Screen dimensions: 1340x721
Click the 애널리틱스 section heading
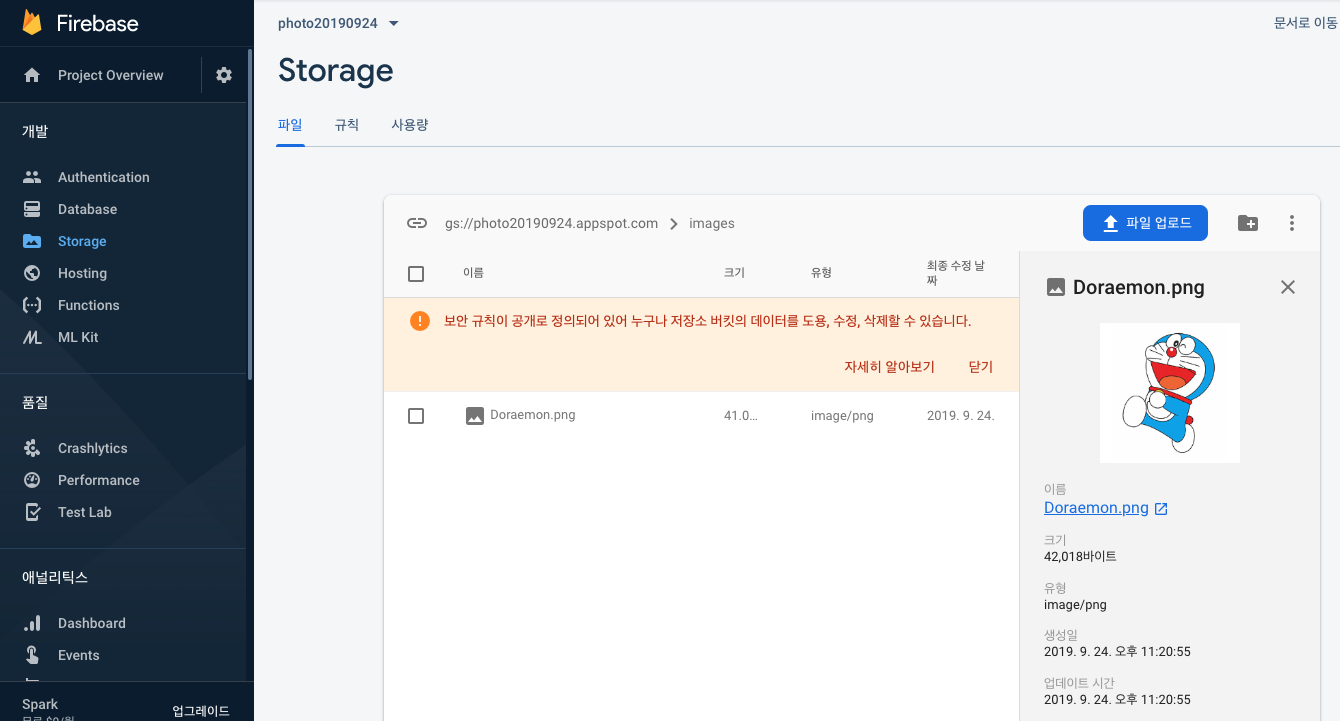coord(55,578)
